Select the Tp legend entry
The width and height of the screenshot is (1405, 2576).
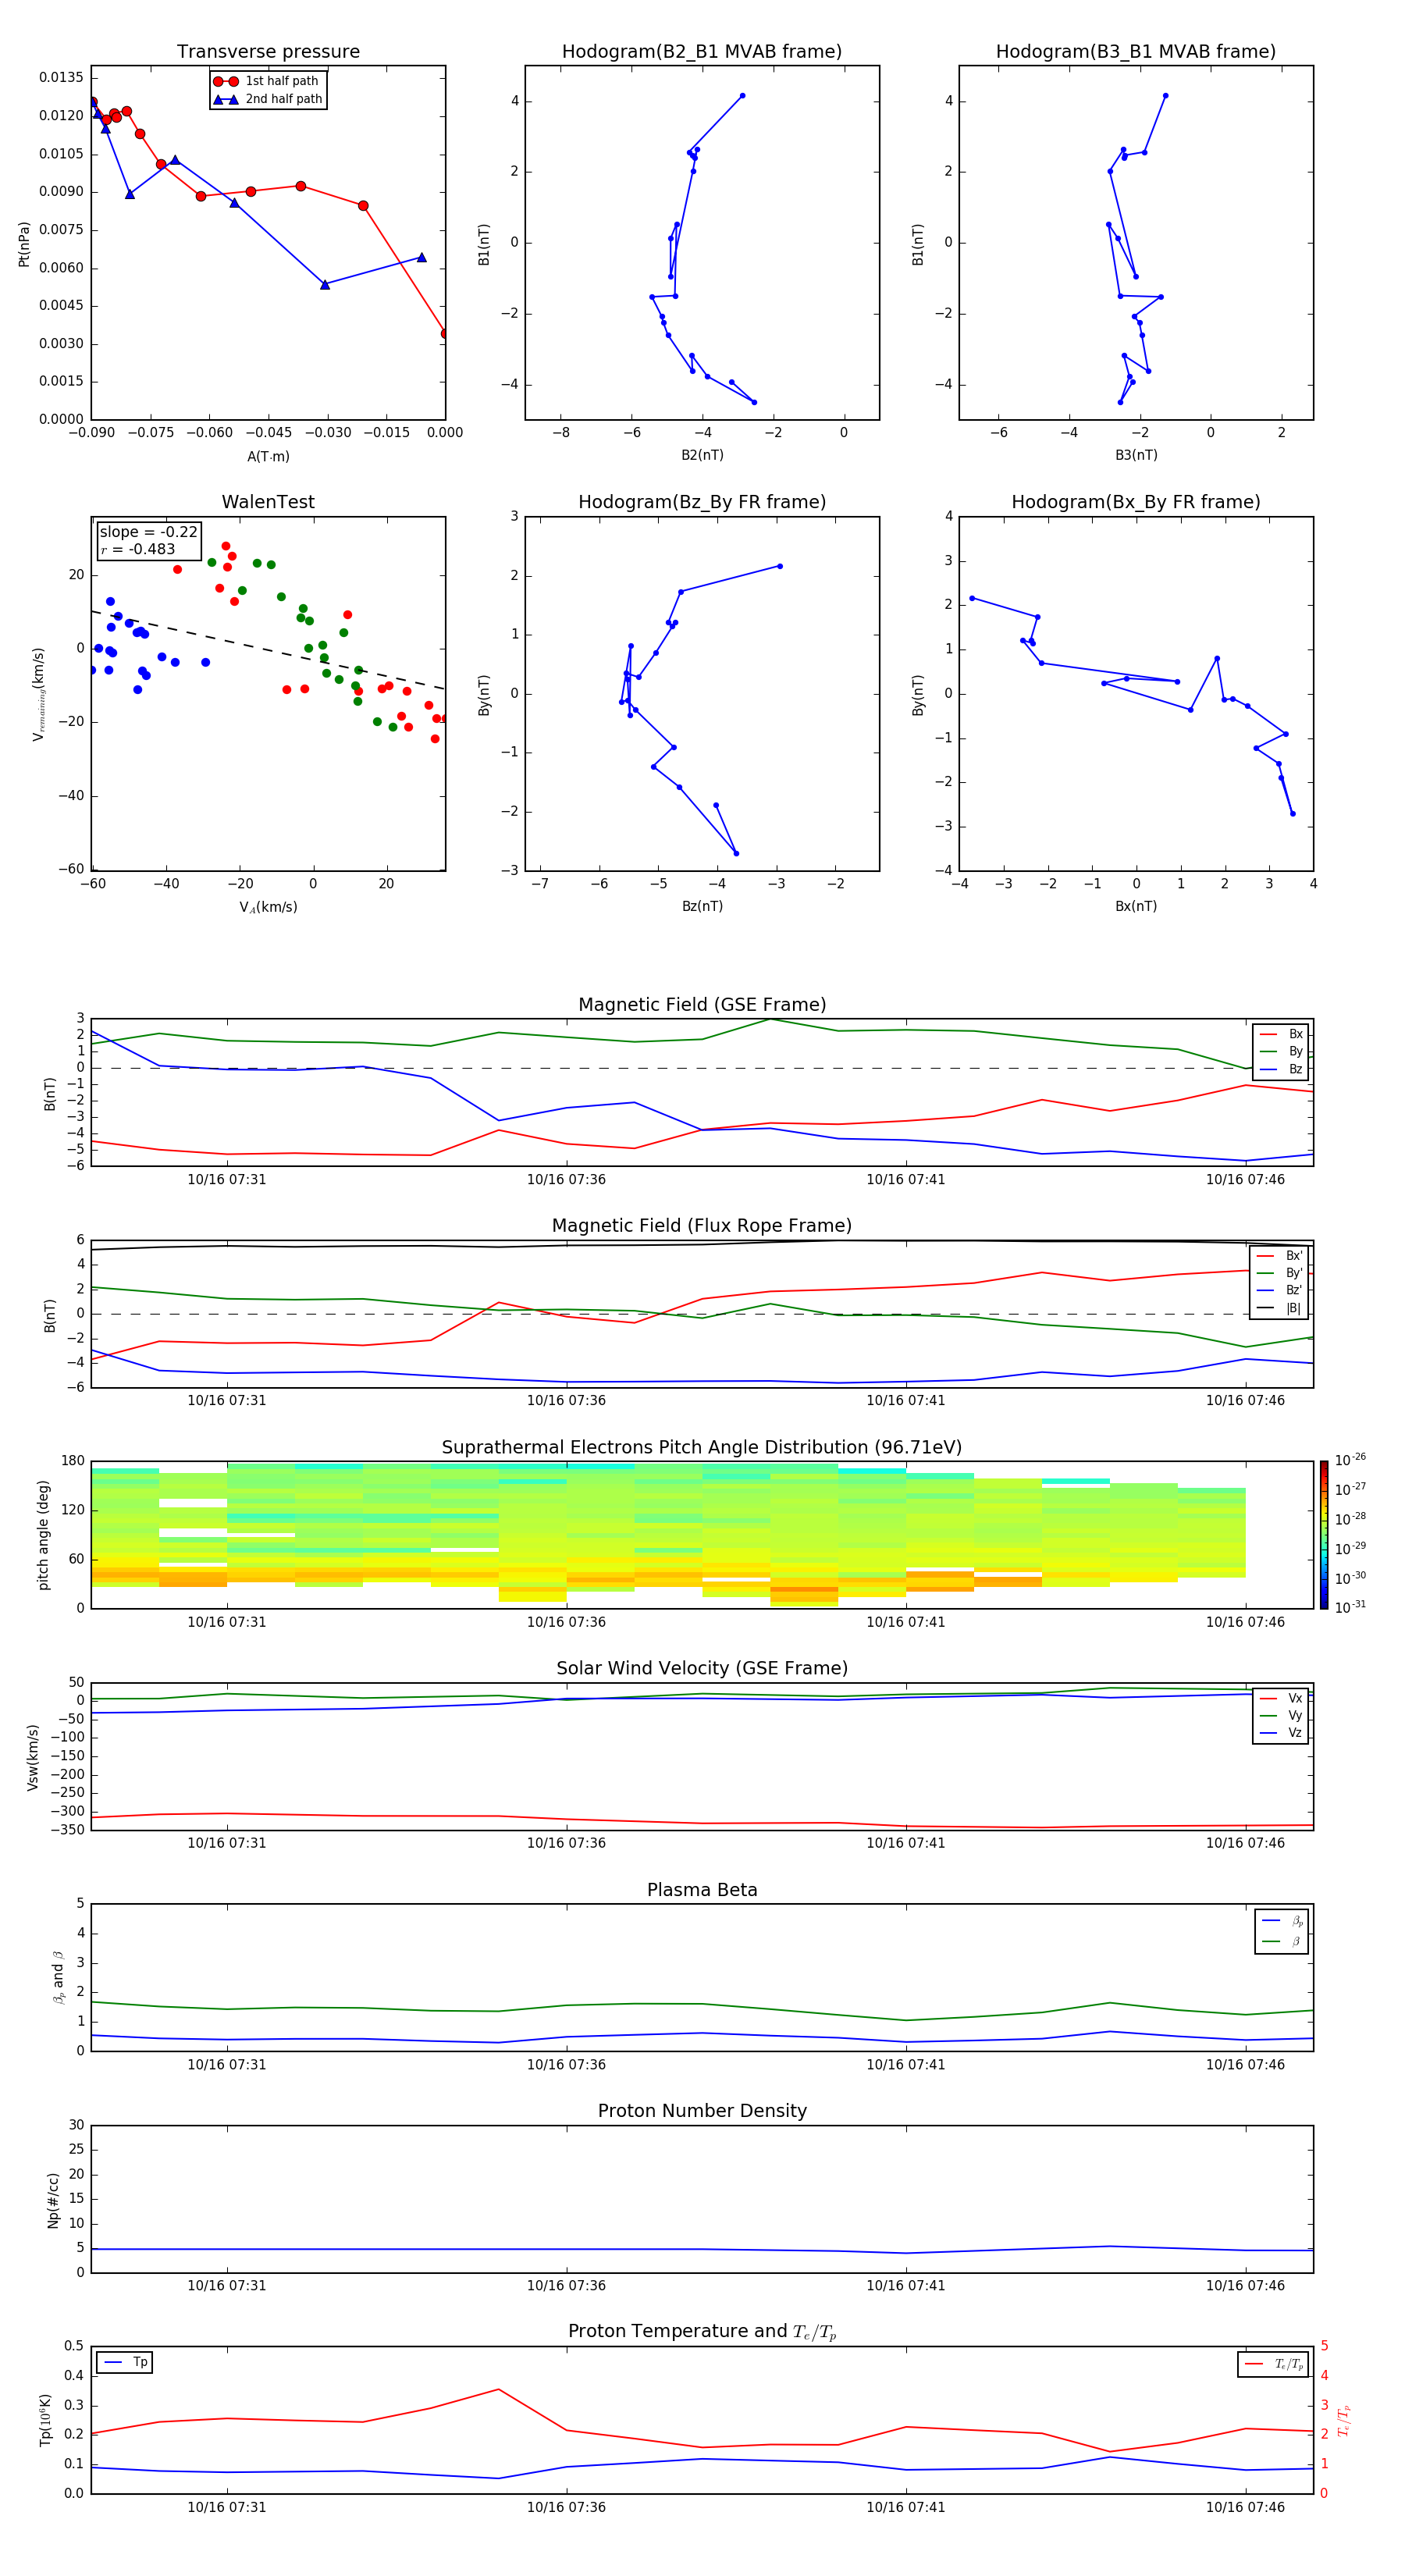tap(125, 2362)
